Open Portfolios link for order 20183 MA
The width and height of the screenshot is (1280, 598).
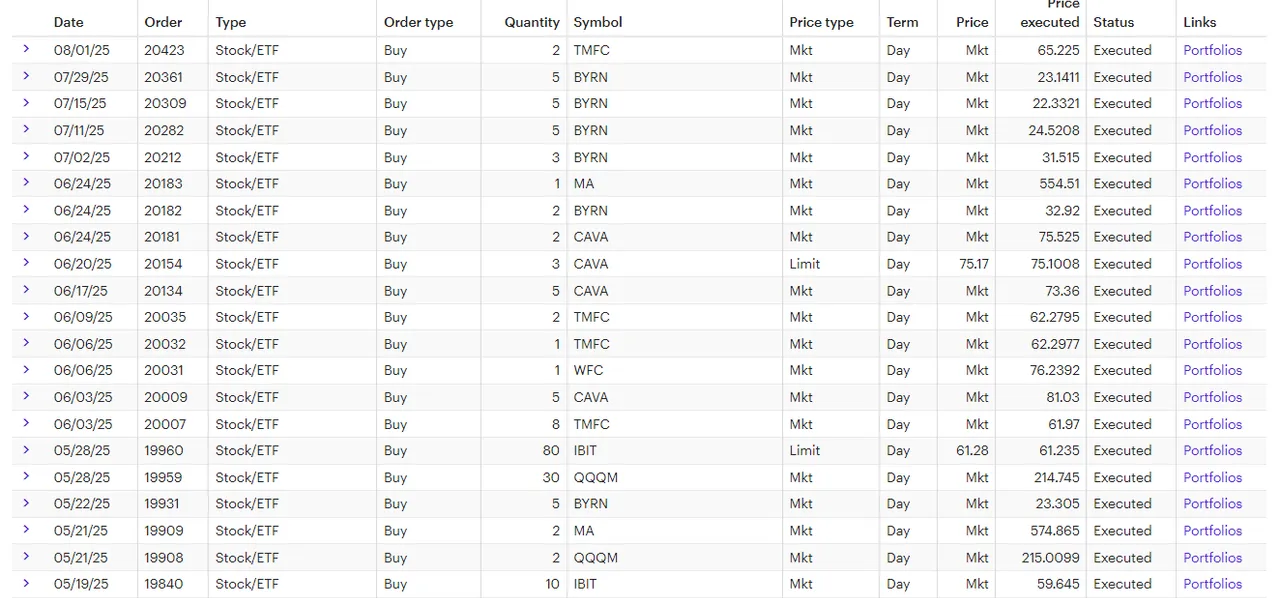tap(1212, 184)
